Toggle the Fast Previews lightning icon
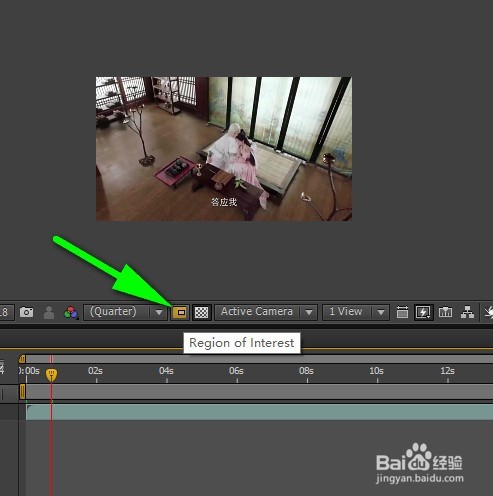The height and width of the screenshot is (496, 493). coord(424,313)
